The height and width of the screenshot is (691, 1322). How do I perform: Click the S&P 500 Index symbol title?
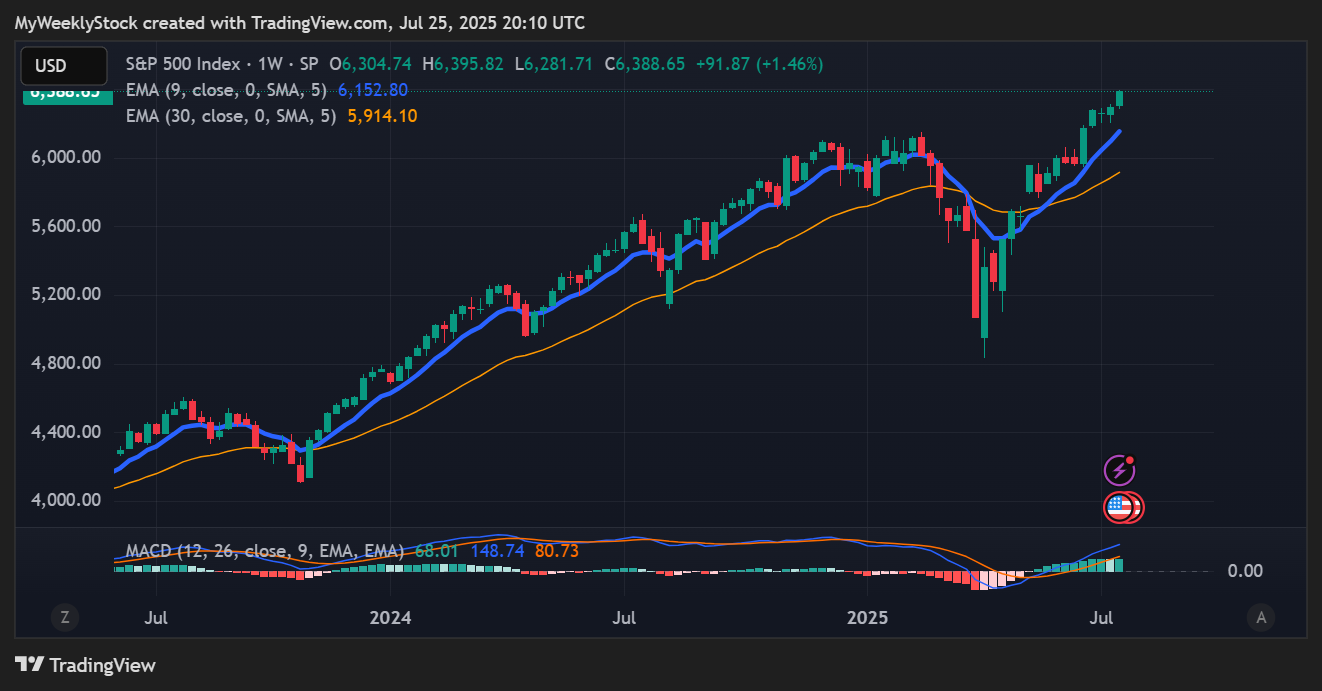pyautogui.click(x=182, y=64)
